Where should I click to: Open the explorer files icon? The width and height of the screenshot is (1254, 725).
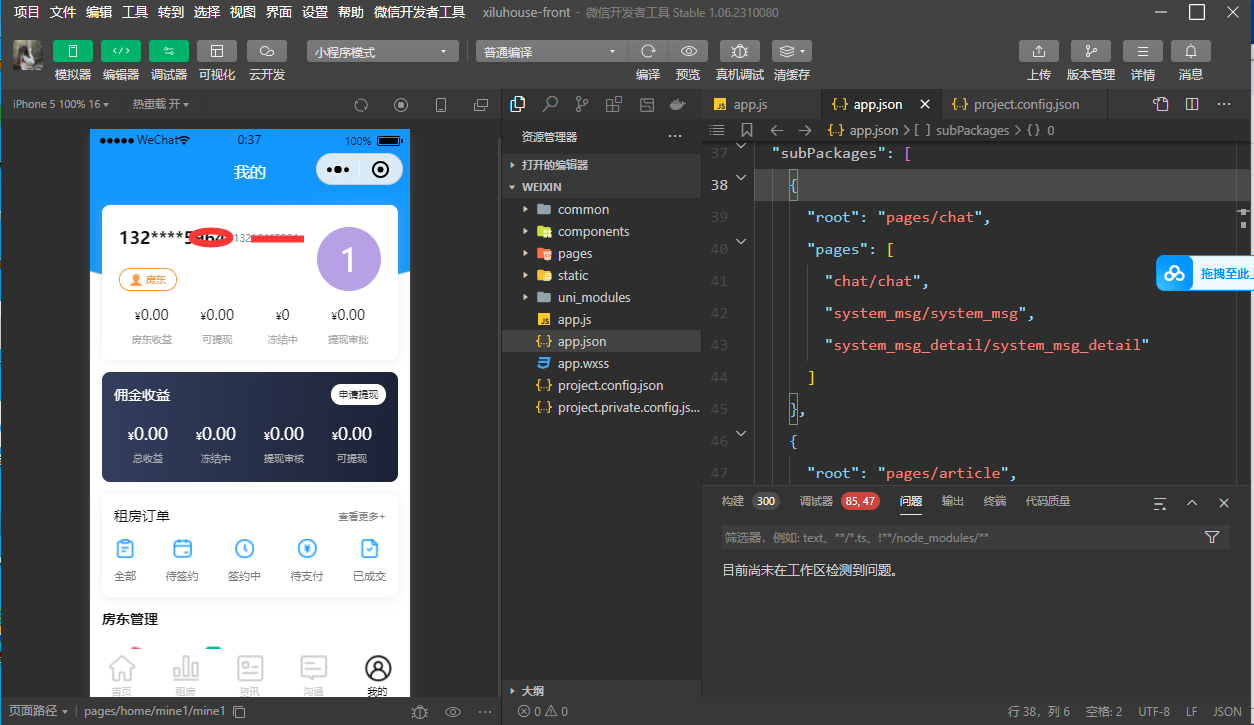click(518, 104)
